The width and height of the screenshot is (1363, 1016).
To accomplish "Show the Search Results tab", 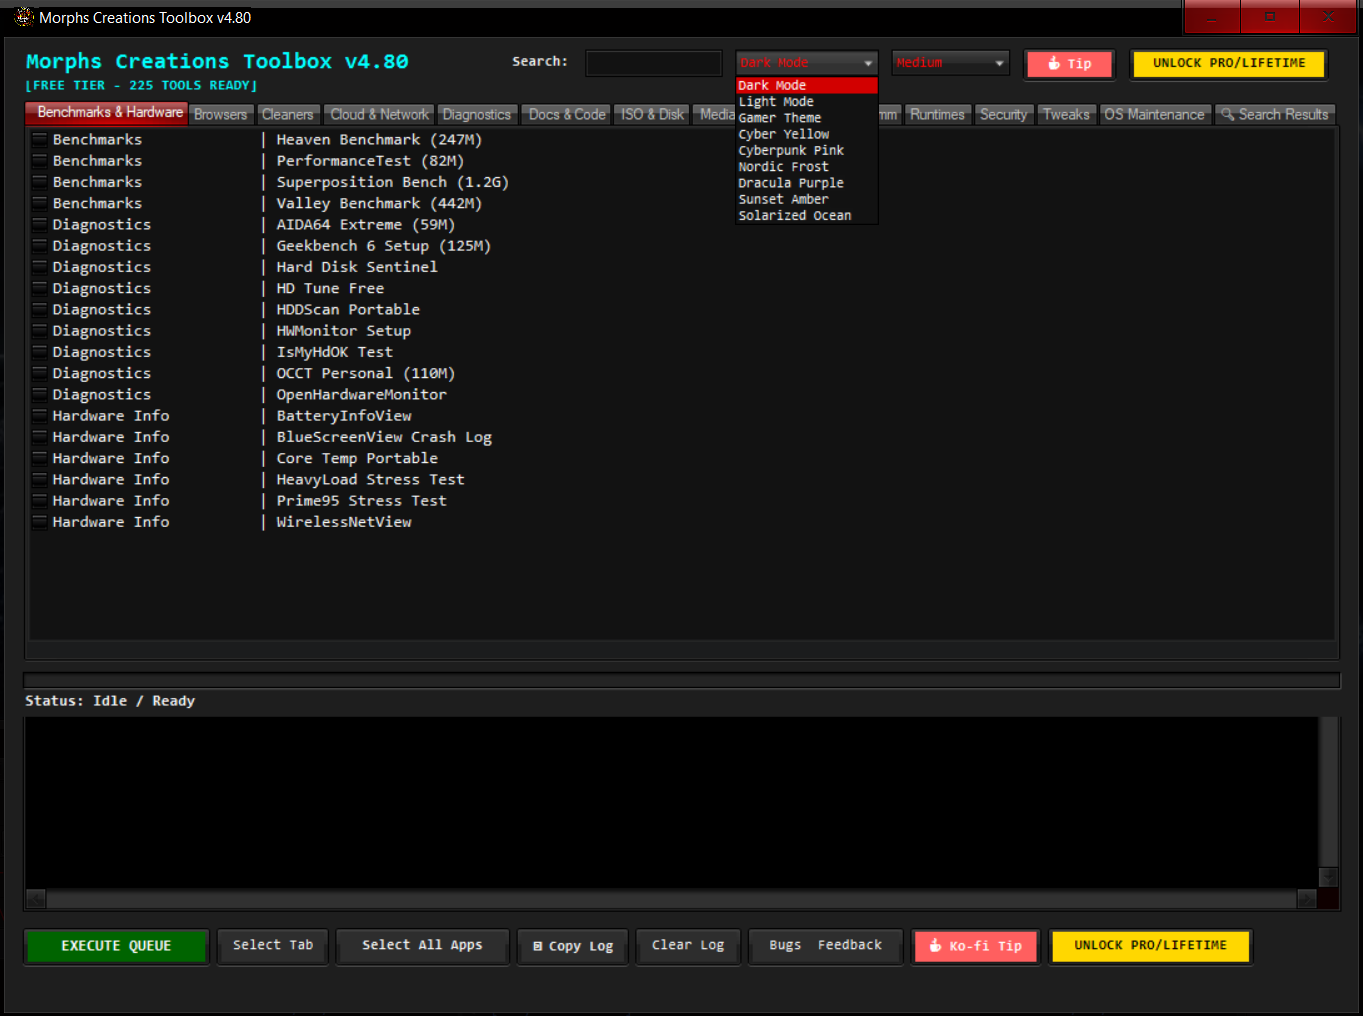I will [1275, 115].
